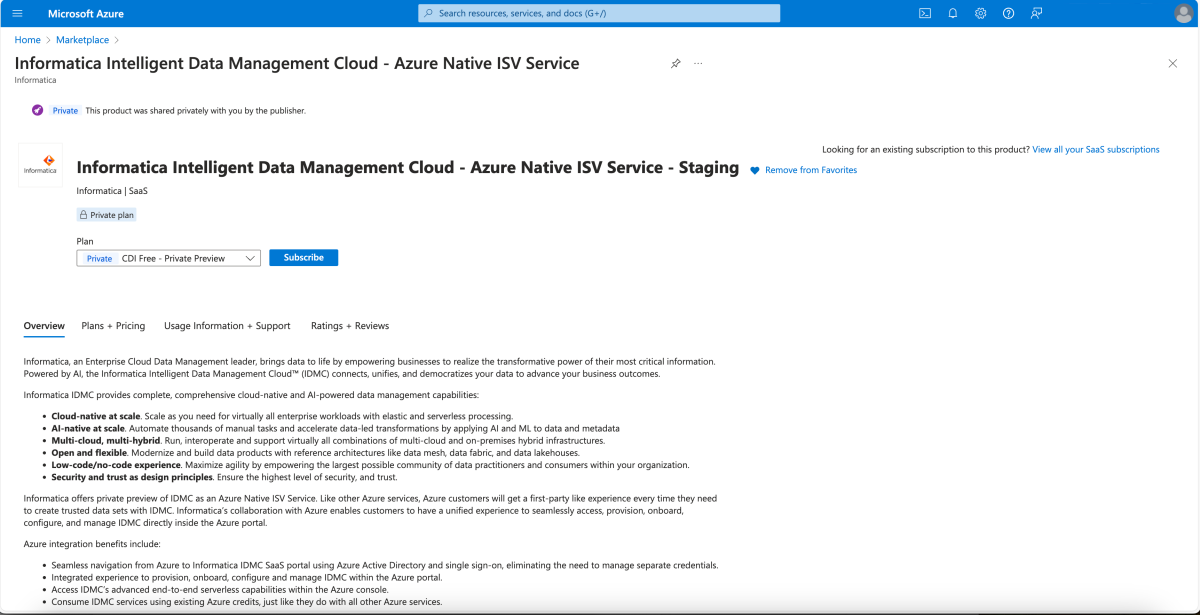Select the Overview tab
The image size is (1200, 615).
click(44, 326)
